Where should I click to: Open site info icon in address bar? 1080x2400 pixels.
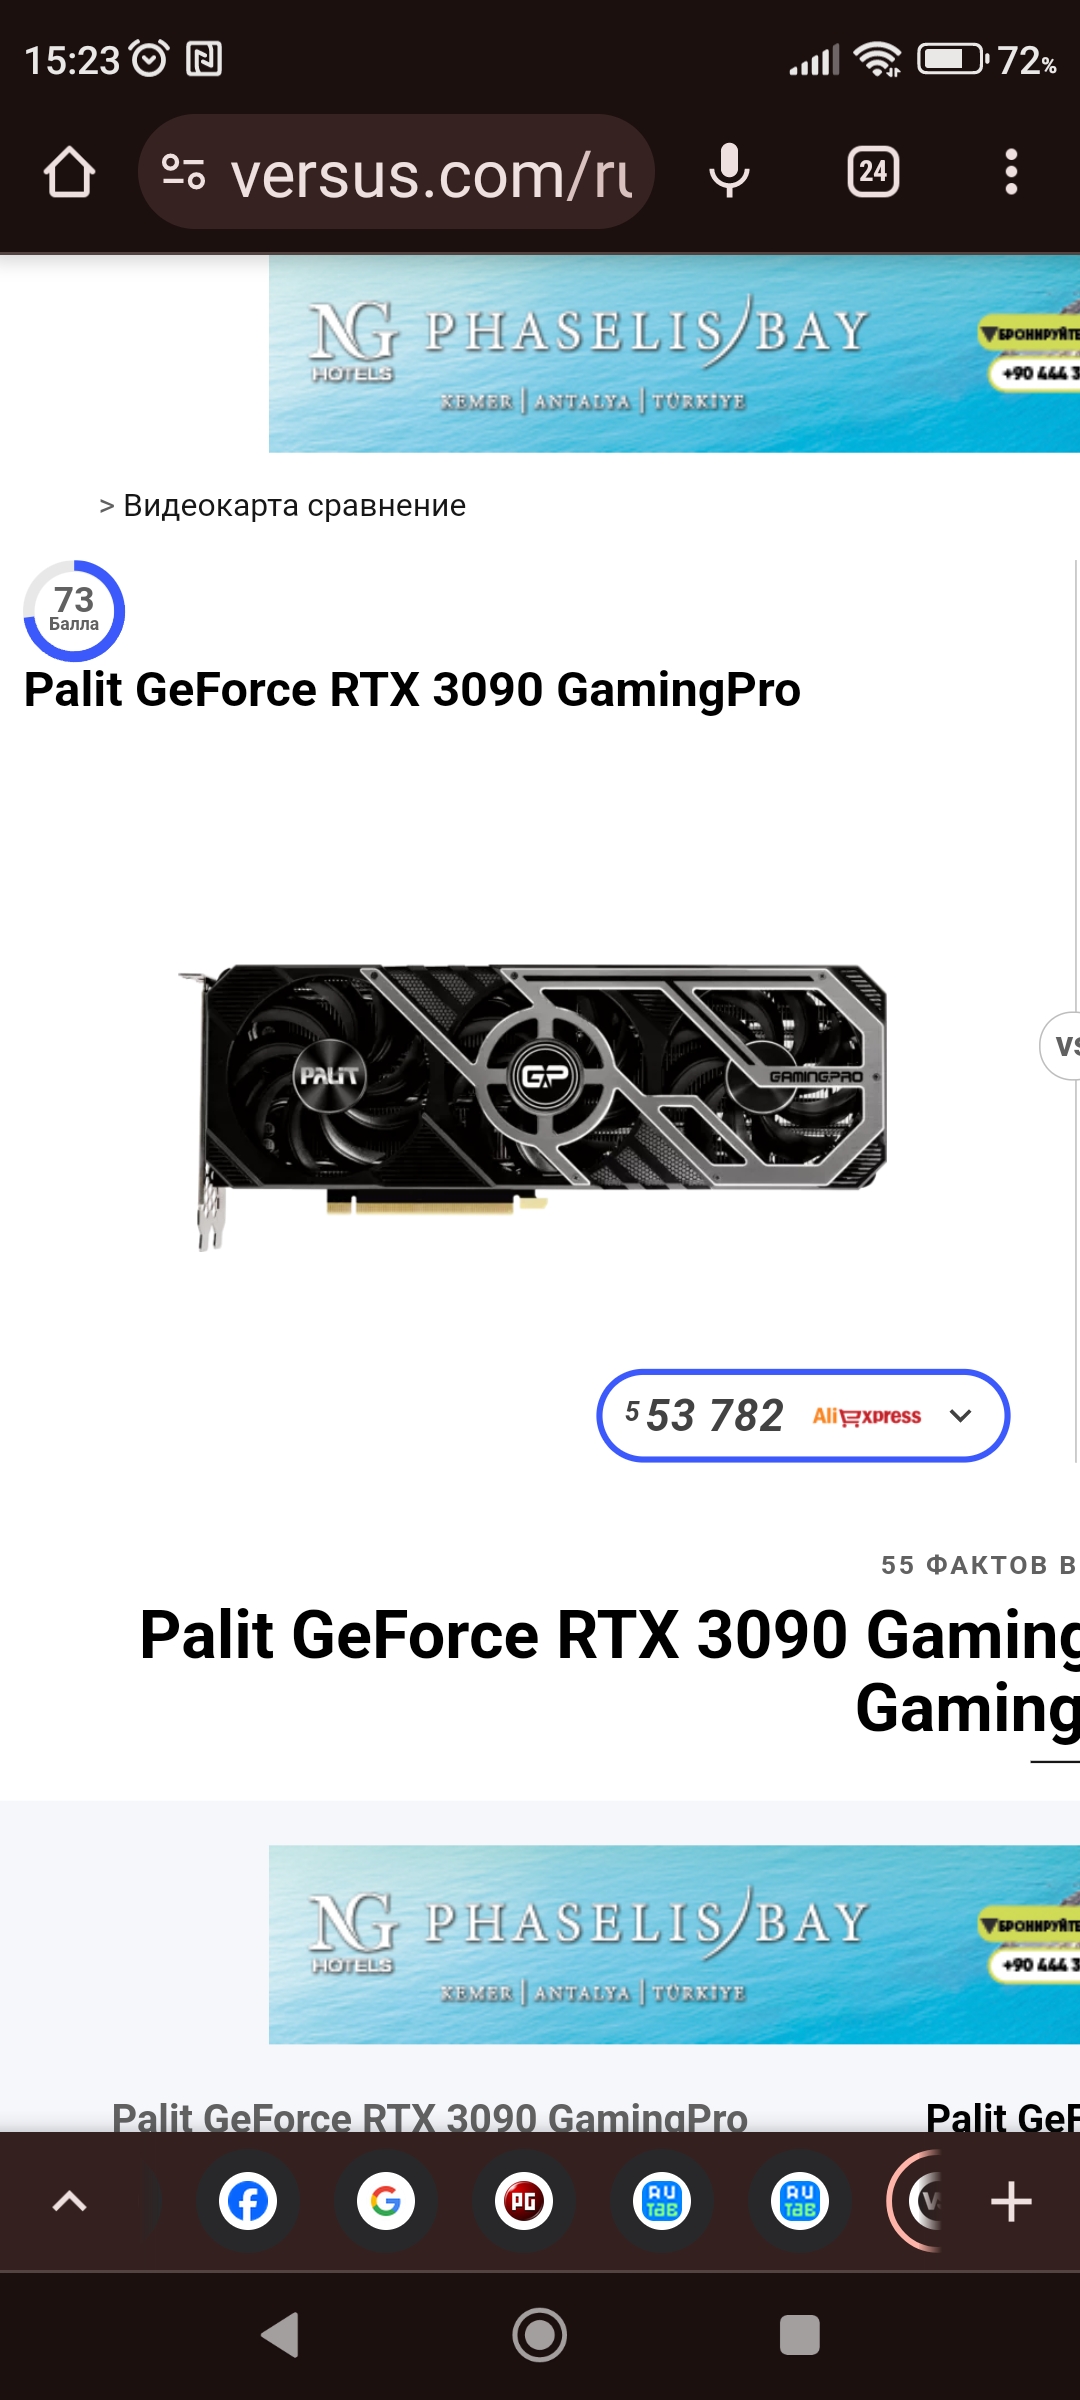[184, 172]
